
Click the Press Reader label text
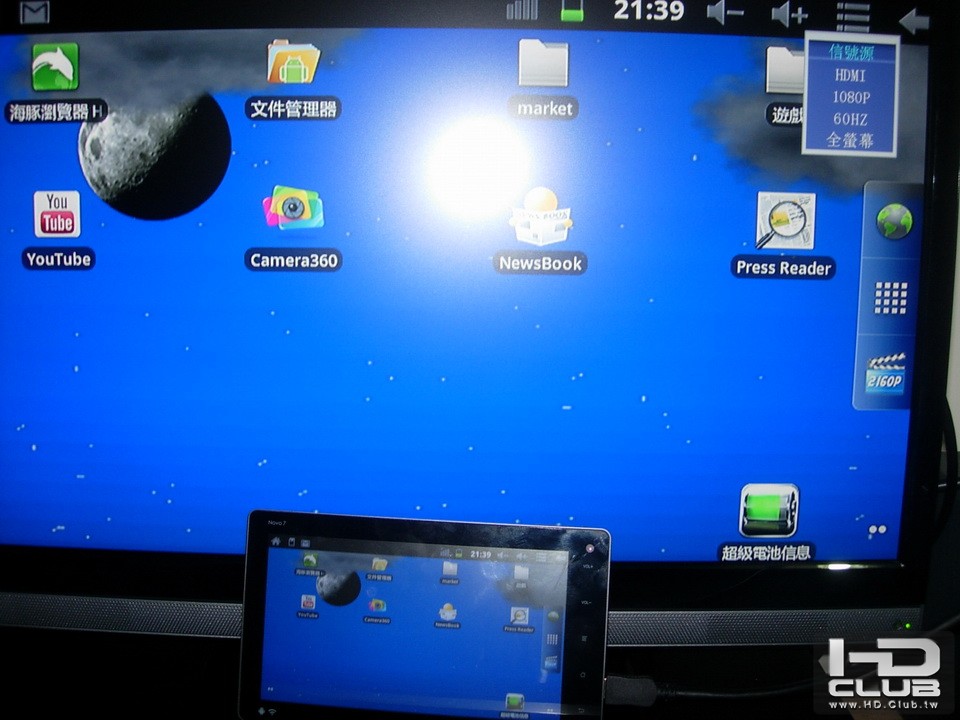click(x=783, y=268)
